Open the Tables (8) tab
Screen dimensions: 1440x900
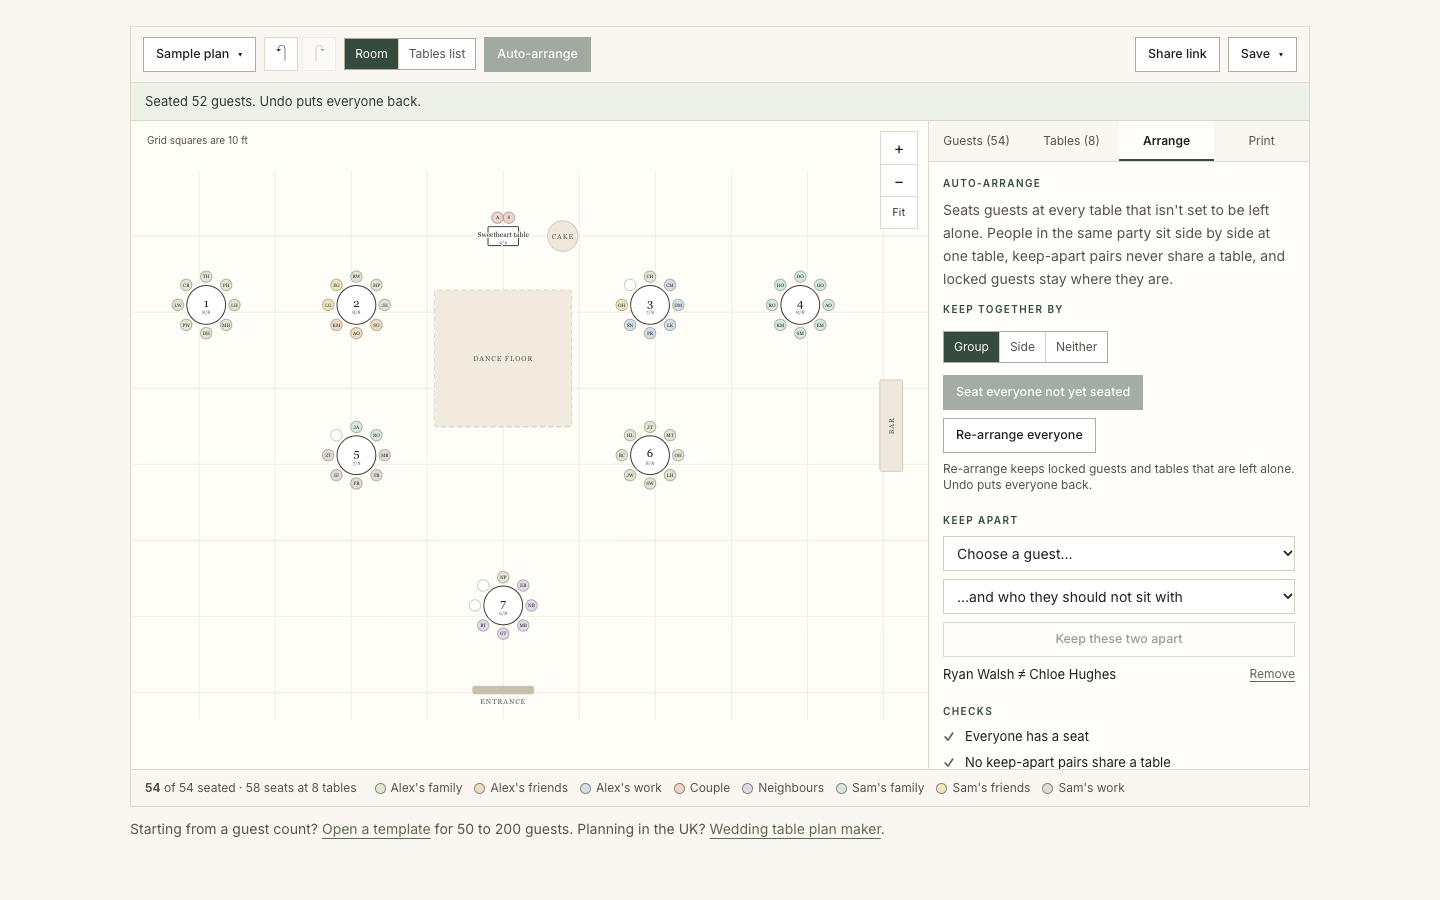pos(1071,141)
